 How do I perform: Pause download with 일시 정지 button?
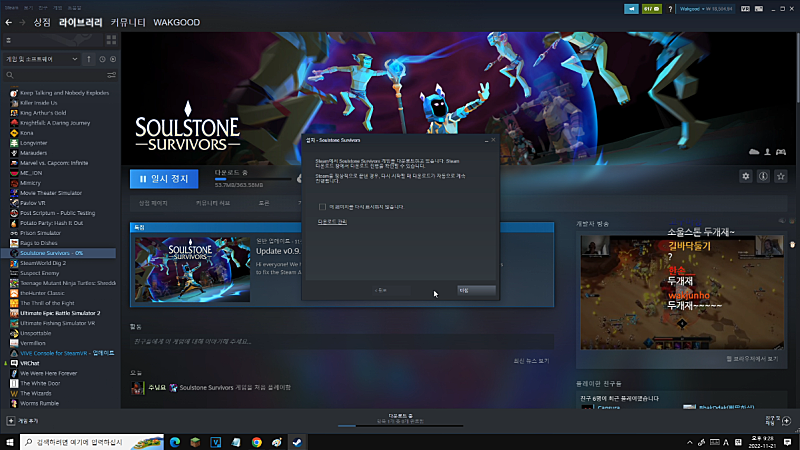pyautogui.click(x=164, y=179)
